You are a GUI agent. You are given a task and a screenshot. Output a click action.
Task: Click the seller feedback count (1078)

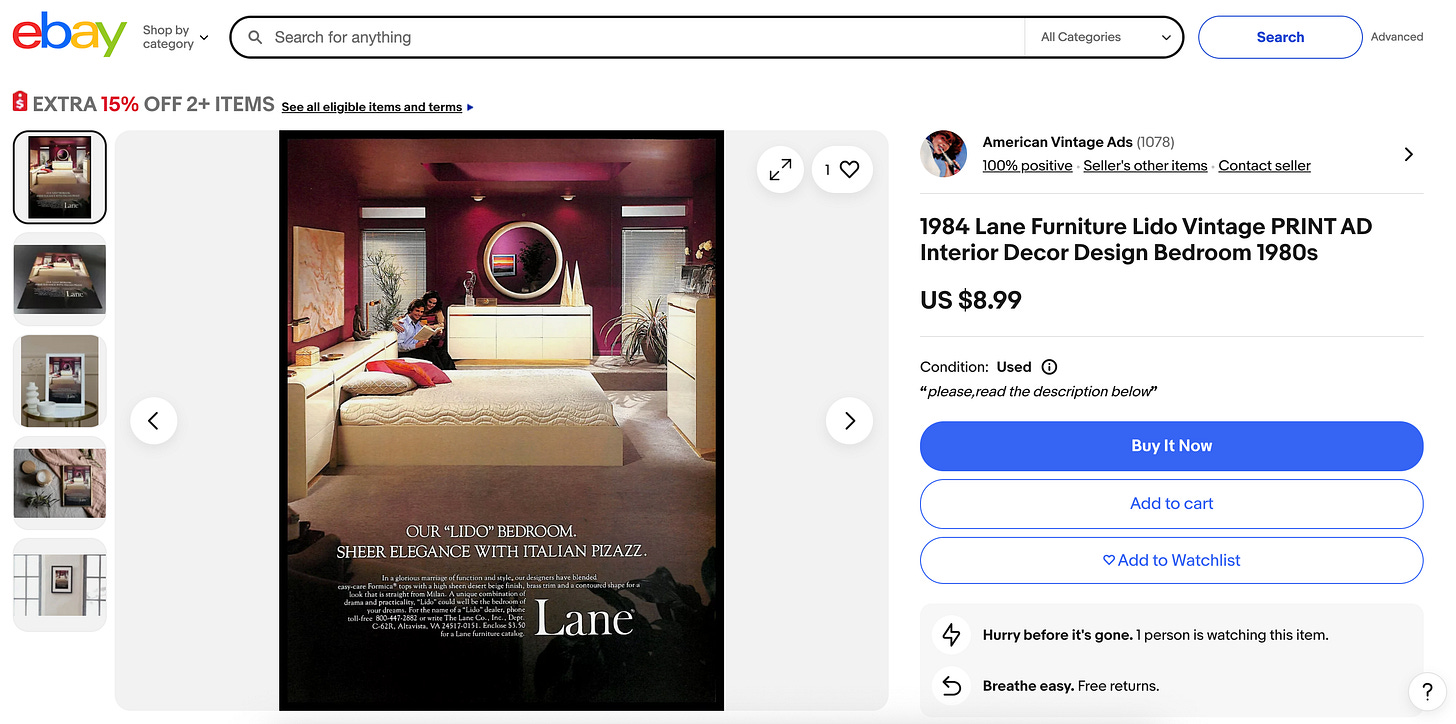click(1155, 142)
